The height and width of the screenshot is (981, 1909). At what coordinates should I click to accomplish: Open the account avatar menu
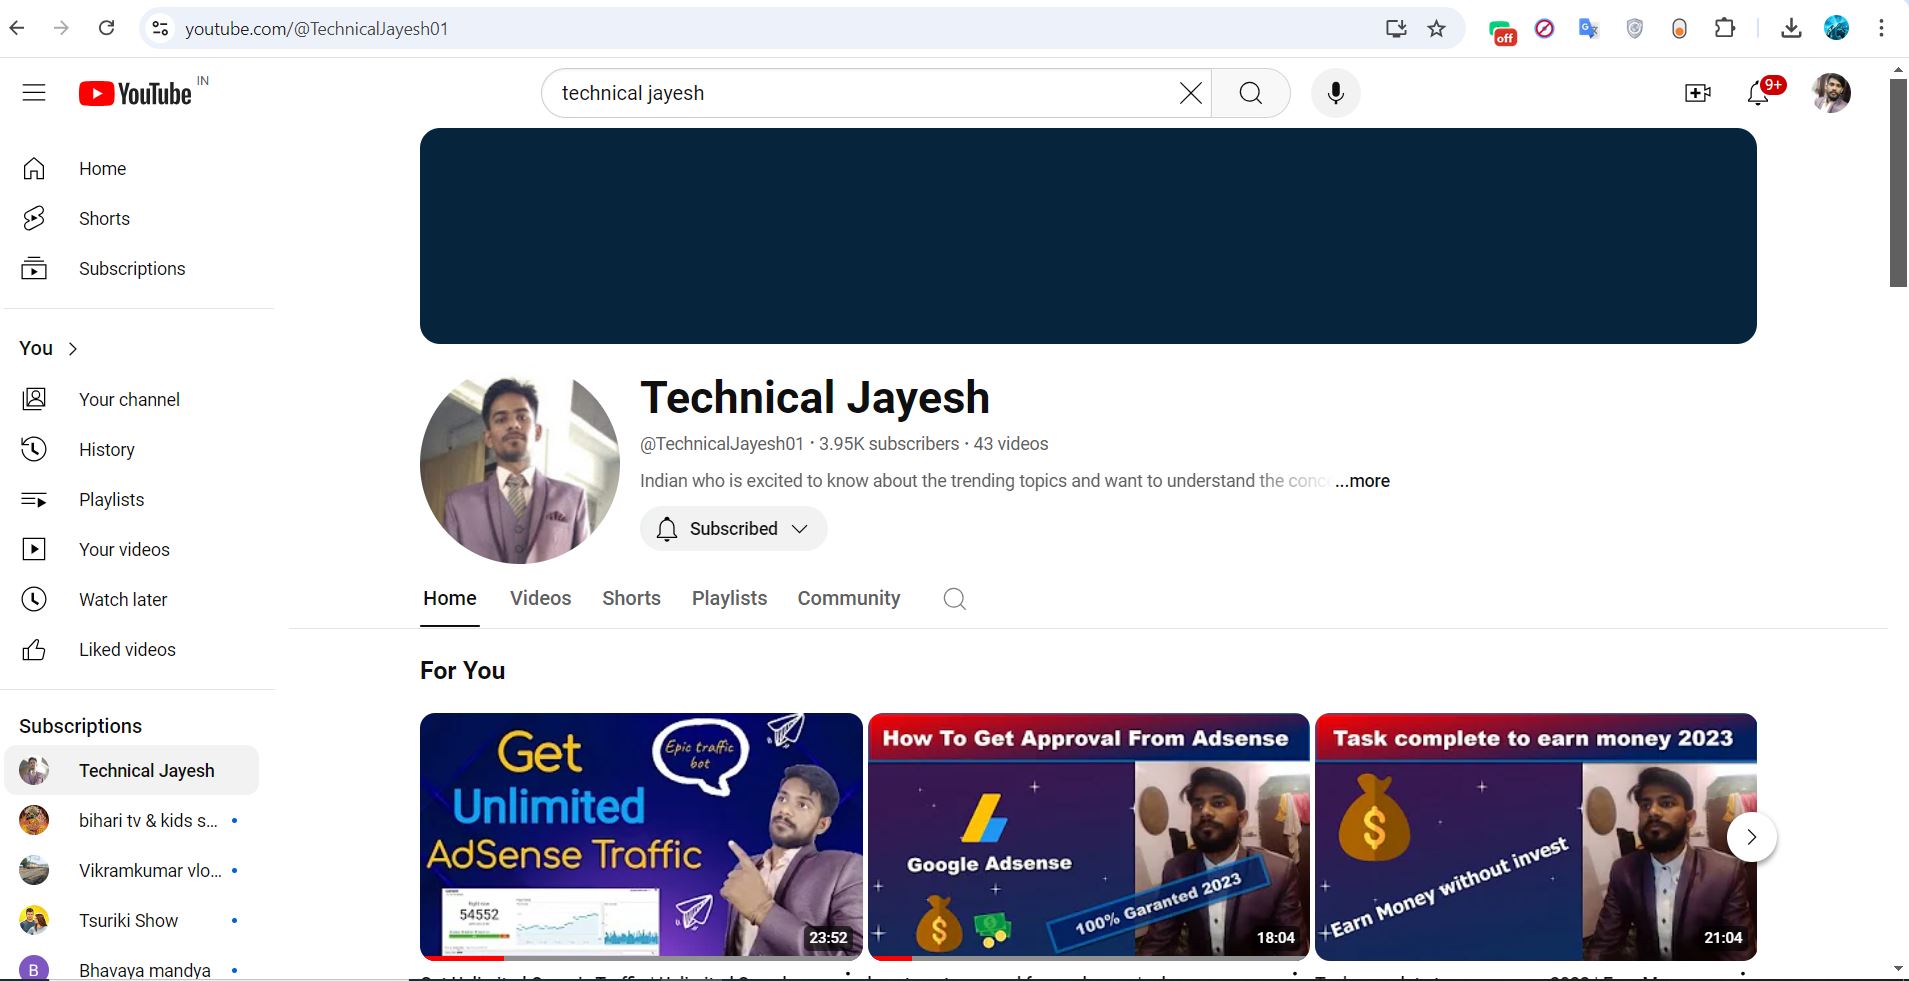(1831, 93)
